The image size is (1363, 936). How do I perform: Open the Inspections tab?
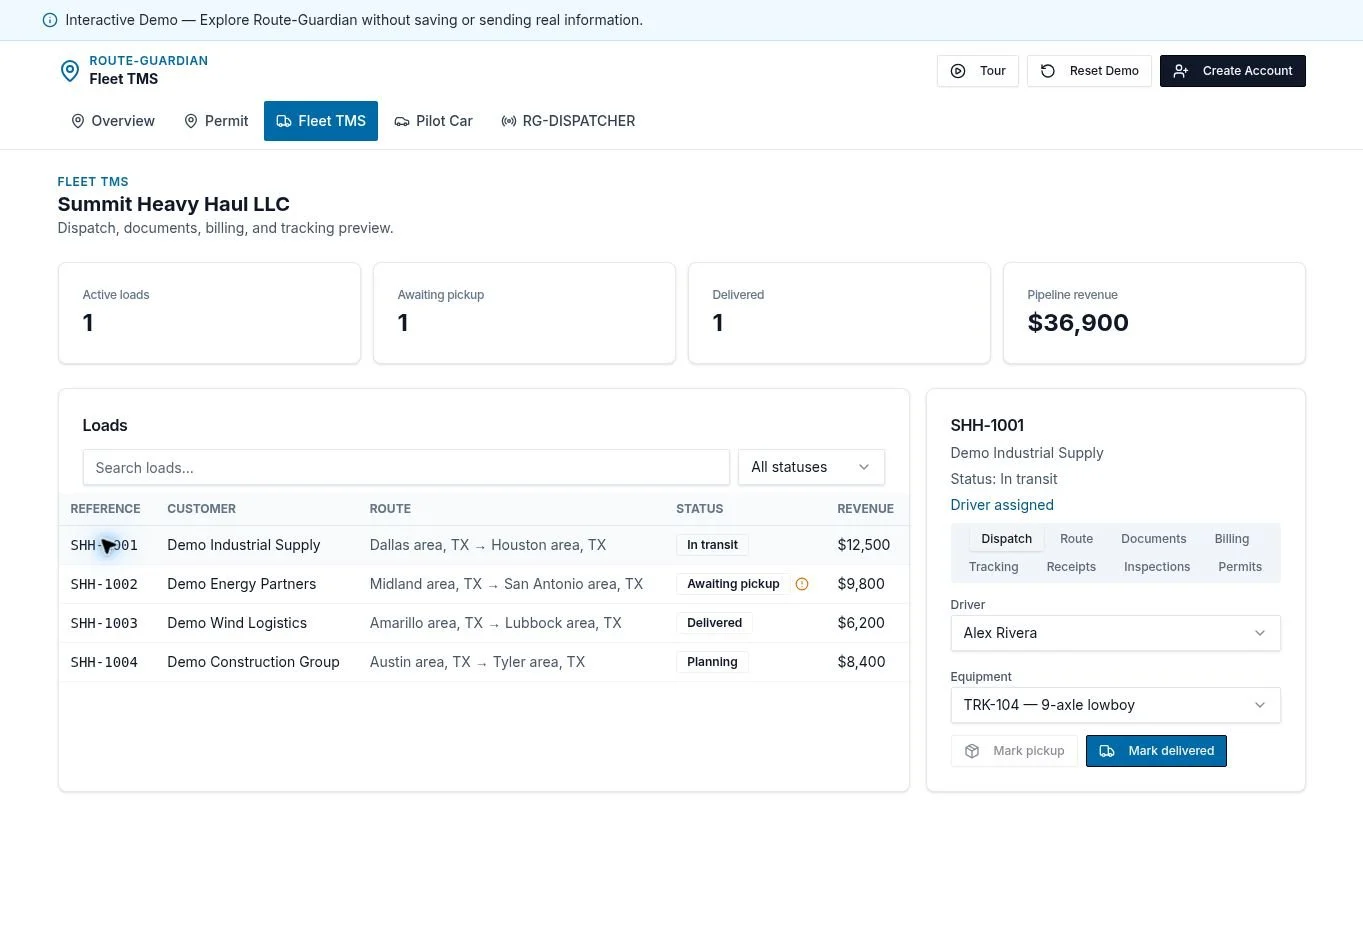(x=1157, y=567)
